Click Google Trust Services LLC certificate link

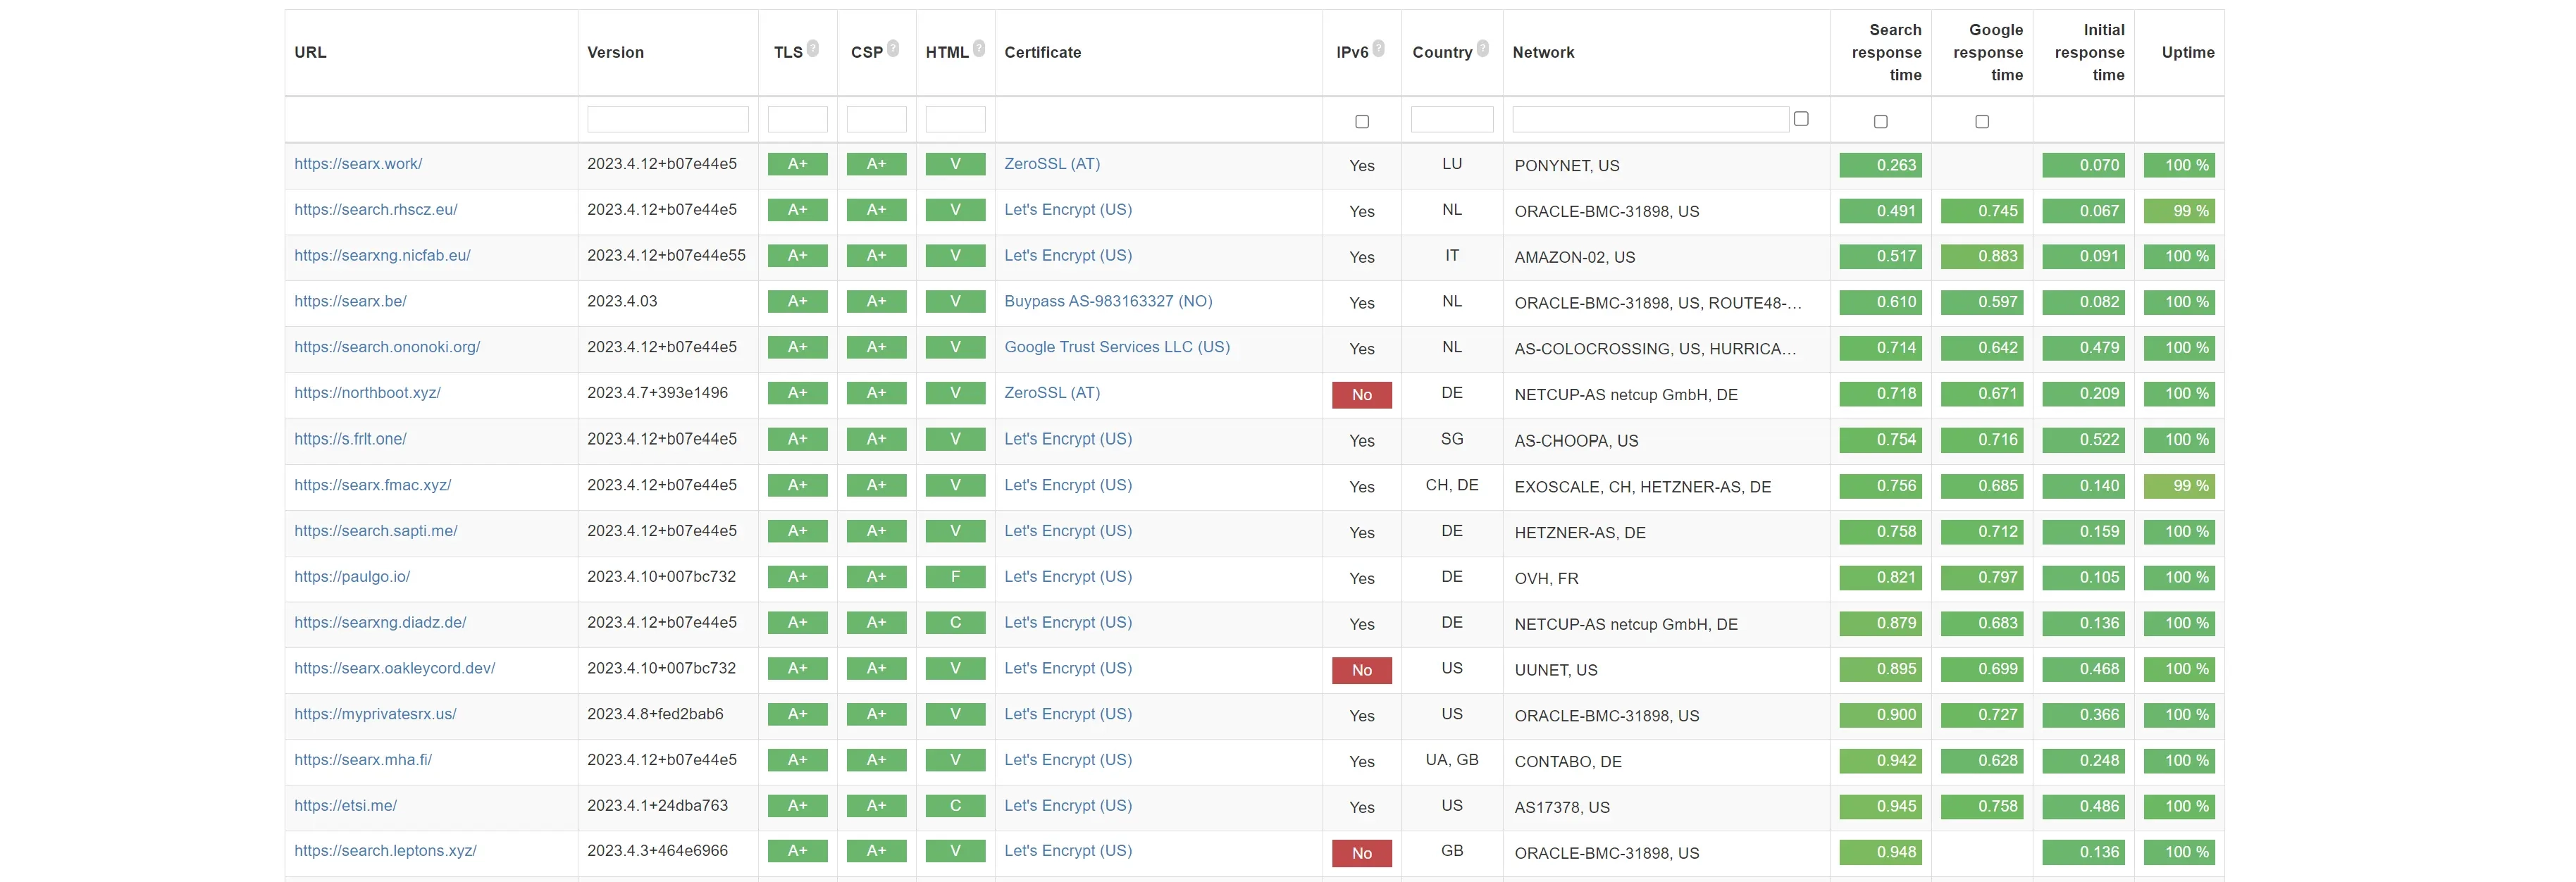point(1116,347)
